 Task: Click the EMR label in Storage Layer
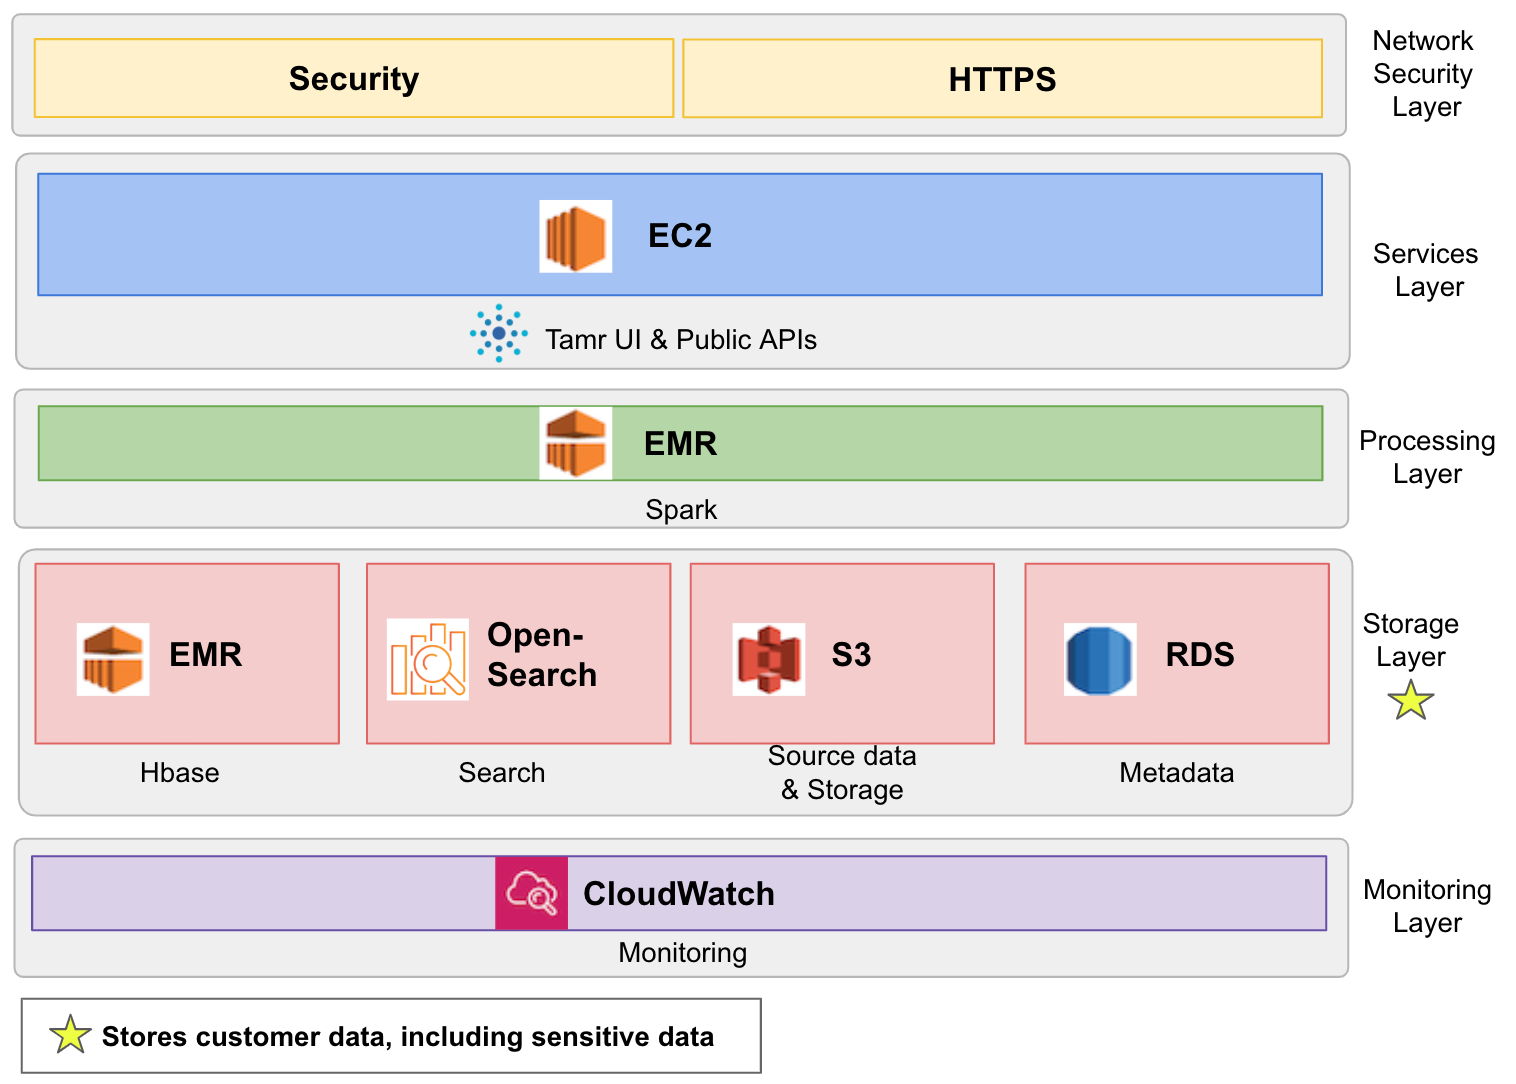[206, 655]
